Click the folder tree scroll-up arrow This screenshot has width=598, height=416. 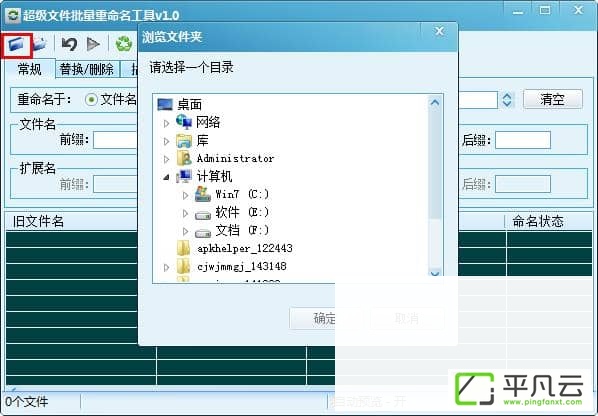(x=435, y=103)
